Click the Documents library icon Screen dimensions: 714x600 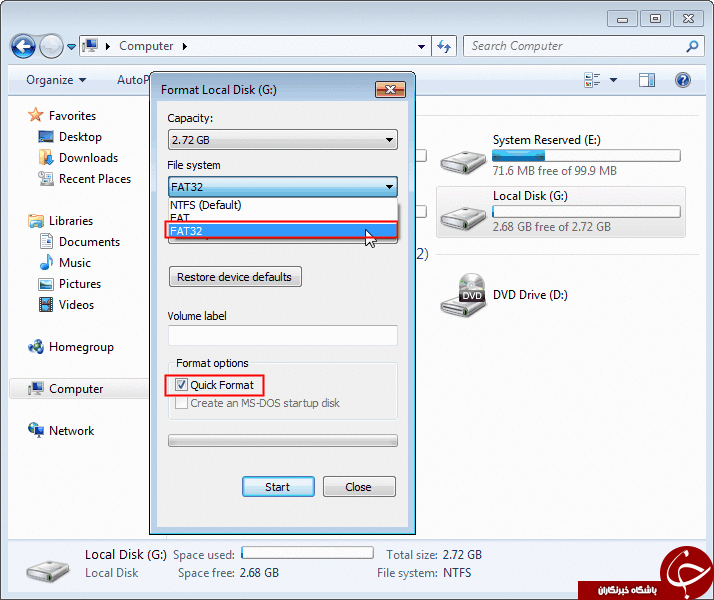(x=46, y=241)
